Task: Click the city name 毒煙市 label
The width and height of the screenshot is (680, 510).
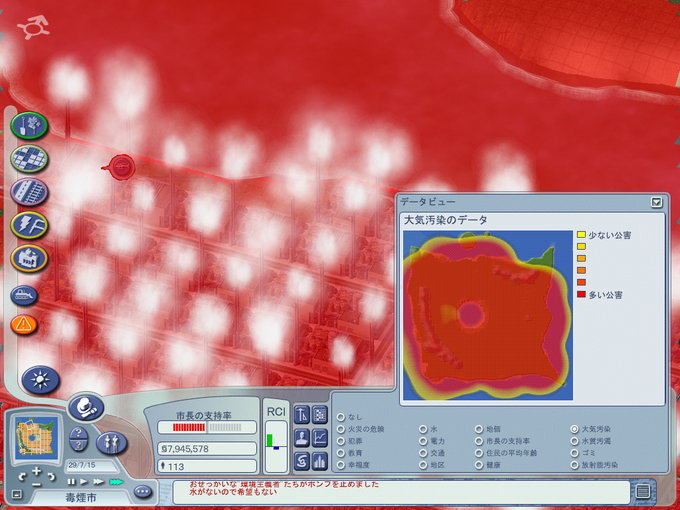Action: click(81, 497)
